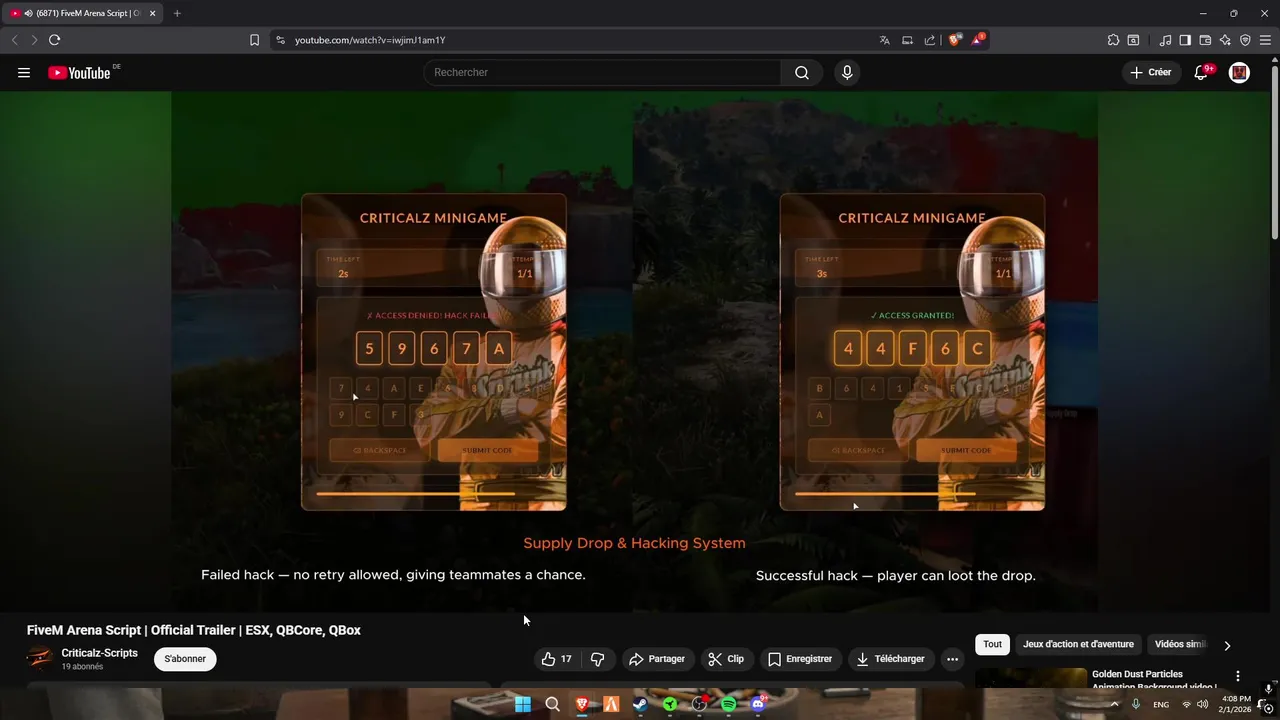
Task: Open Brave Shields lion icon
Action: click(955, 40)
